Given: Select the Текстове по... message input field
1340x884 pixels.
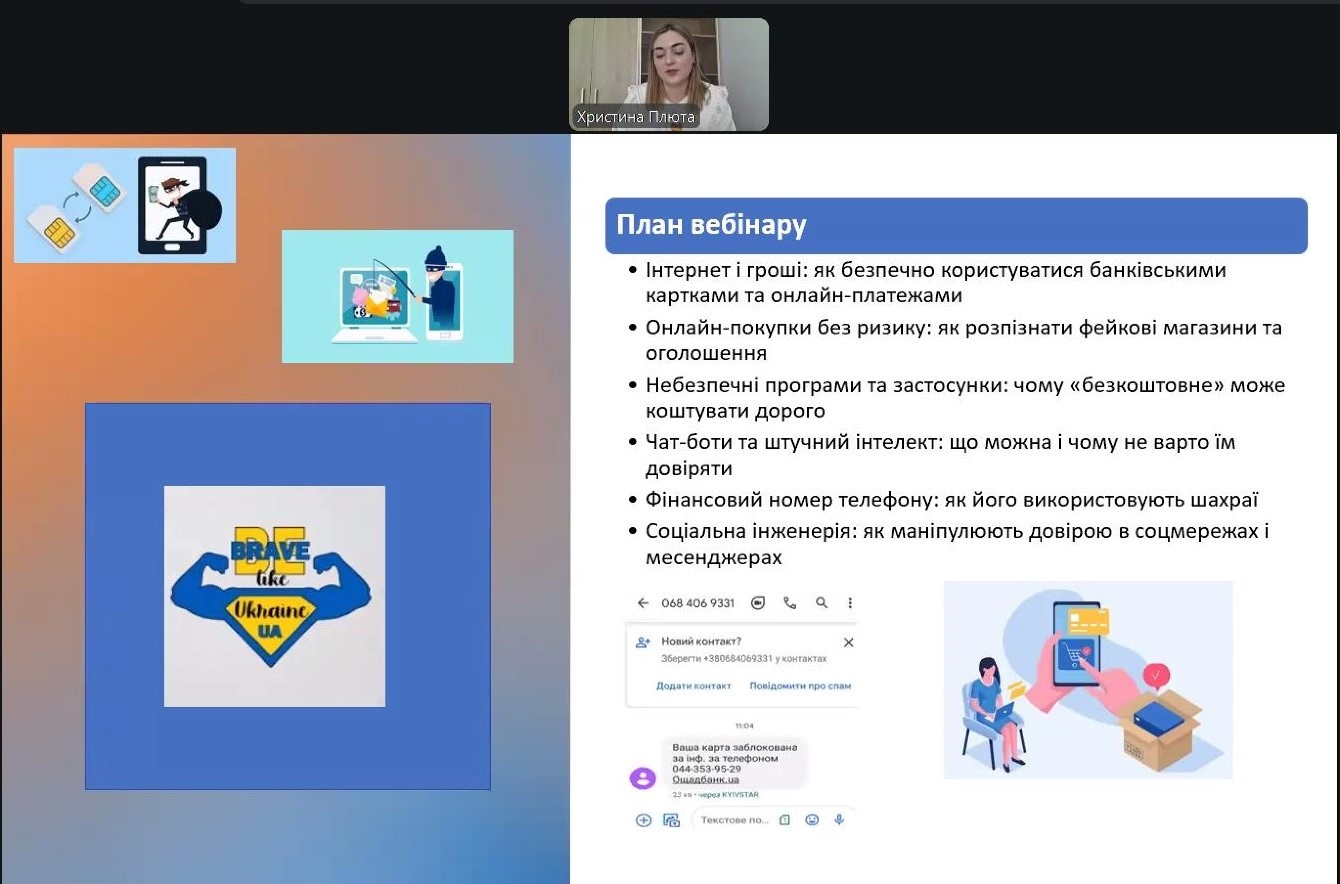Looking at the screenshot, I should coord(736,820).
